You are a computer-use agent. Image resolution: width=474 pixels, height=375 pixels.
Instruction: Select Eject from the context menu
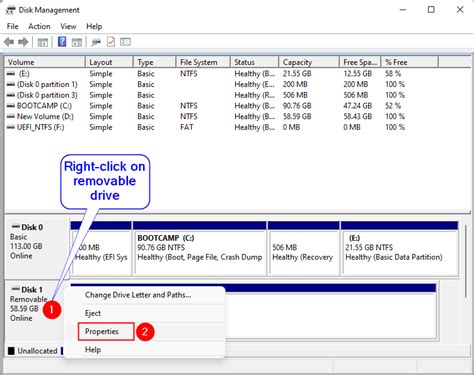point(93,313)
